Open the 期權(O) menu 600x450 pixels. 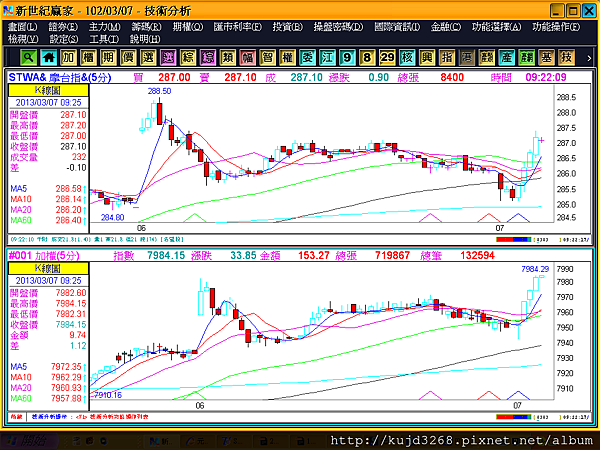188,27
